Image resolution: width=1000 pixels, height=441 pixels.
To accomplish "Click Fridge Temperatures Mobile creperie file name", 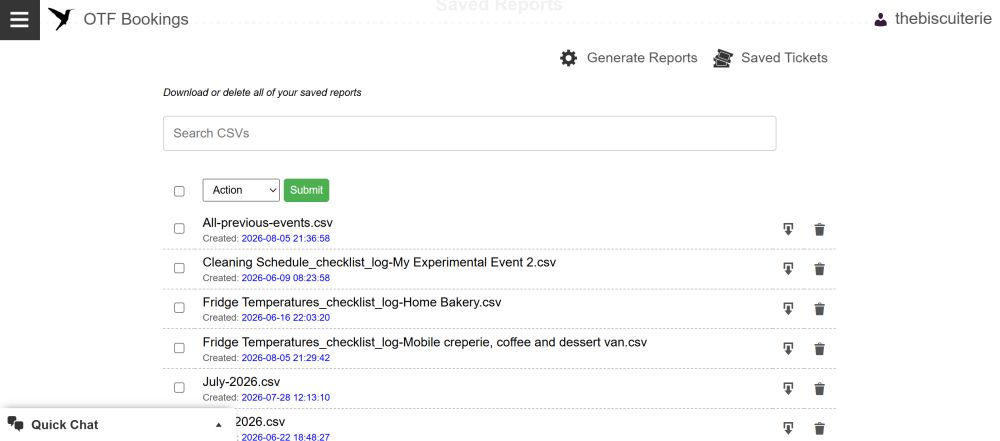I will pyautogui.click(x=425, y=342).
